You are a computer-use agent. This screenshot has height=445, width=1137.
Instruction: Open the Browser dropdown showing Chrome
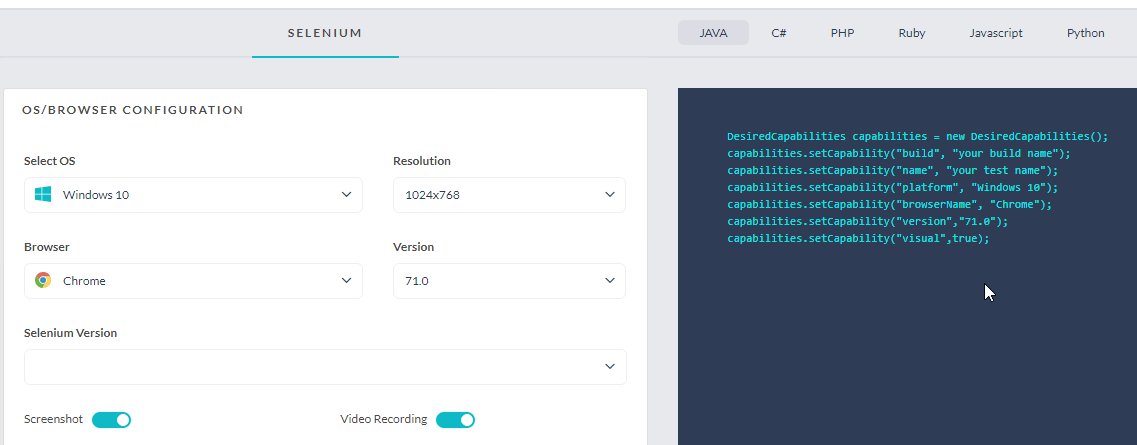tap(193, 280)
